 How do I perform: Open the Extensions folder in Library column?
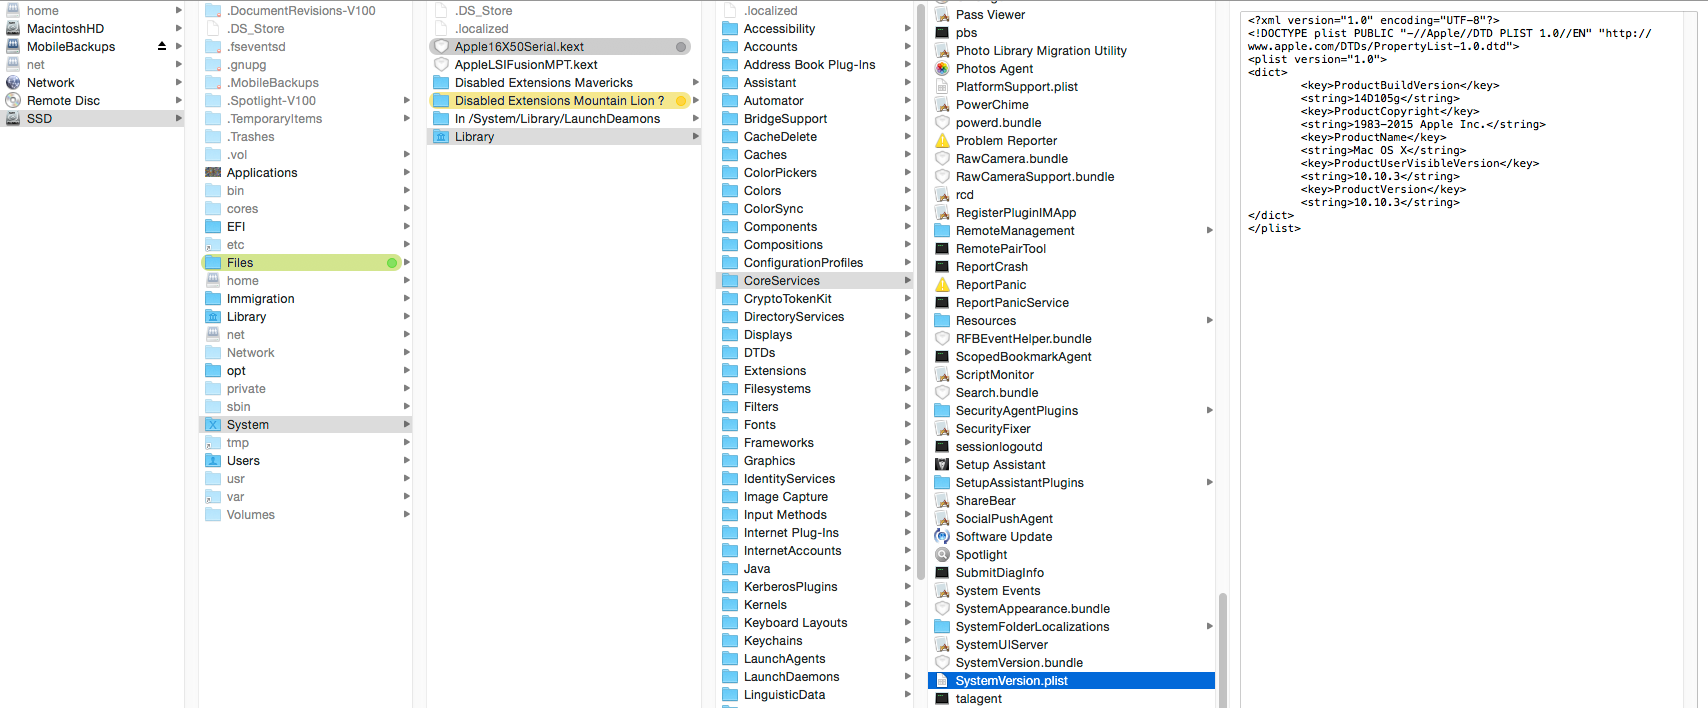(815, 371)
